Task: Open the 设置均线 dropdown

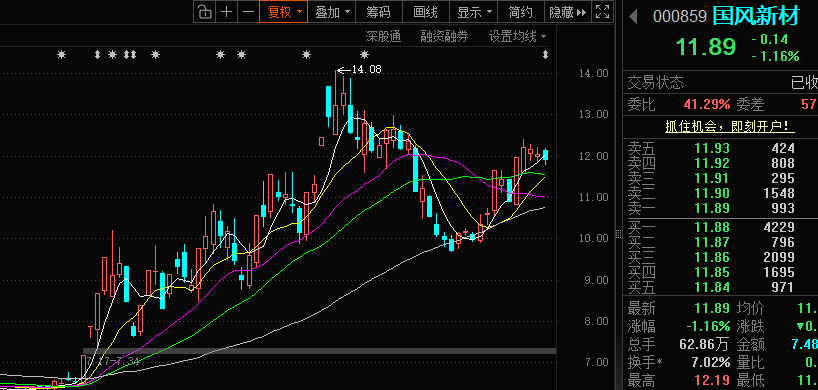Action: (x=517, y=36)
